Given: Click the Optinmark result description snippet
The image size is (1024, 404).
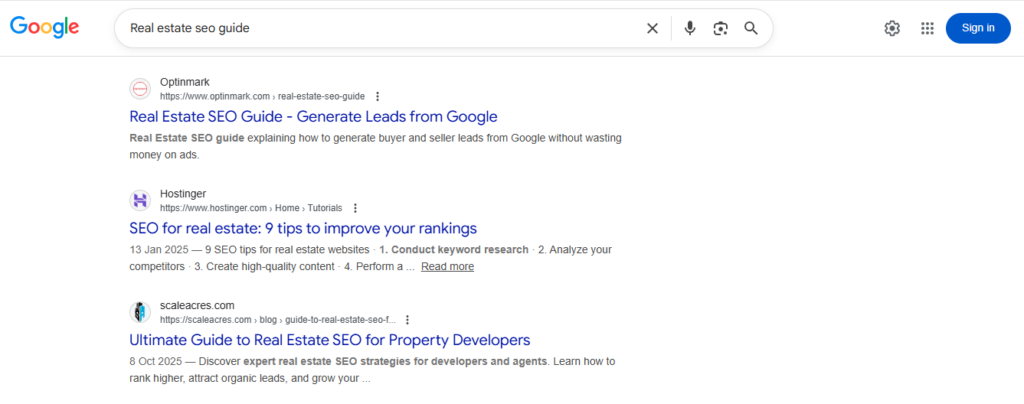Looking at the screenshot, I should pyautogui.click(x=376, y=147).
